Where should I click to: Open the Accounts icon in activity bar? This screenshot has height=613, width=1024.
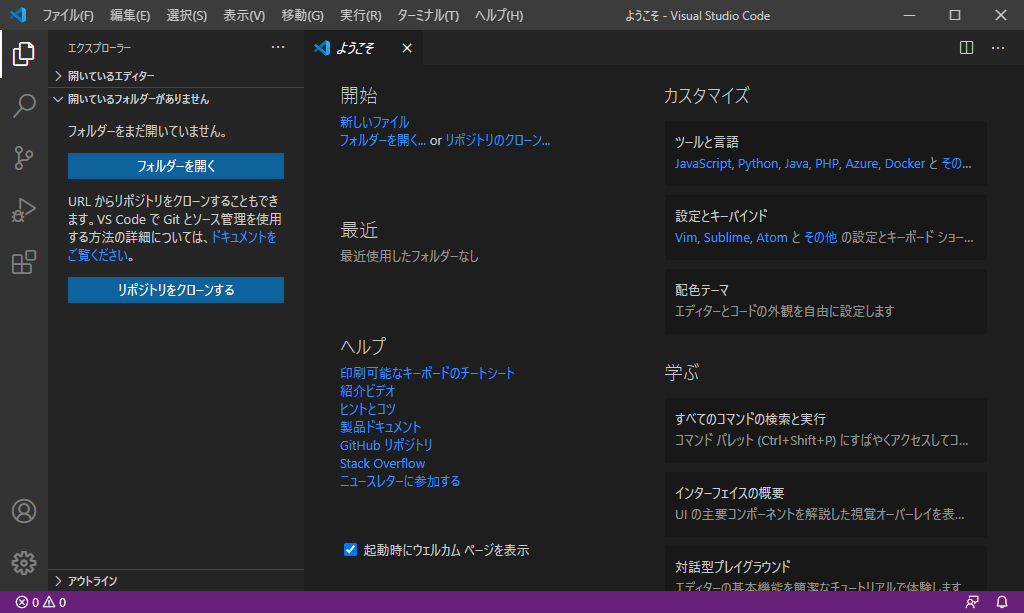[24, 511]
